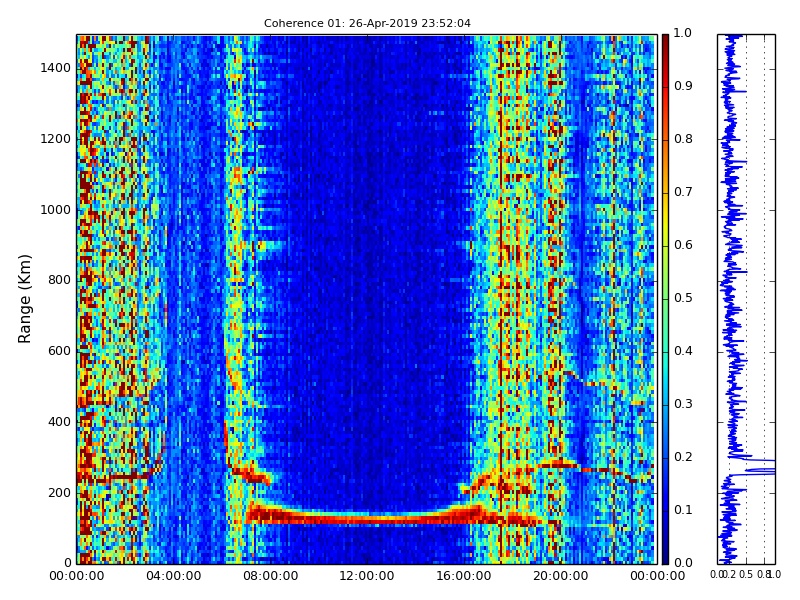Click the 0.0 colorbar tick label

[683, 563]
